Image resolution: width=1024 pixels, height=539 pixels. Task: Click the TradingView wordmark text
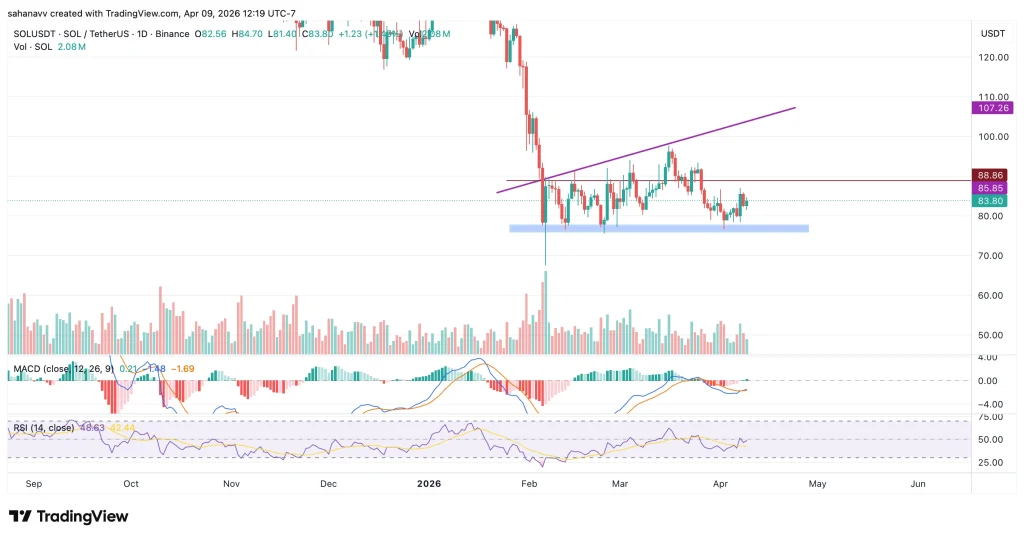coord(76,516)
